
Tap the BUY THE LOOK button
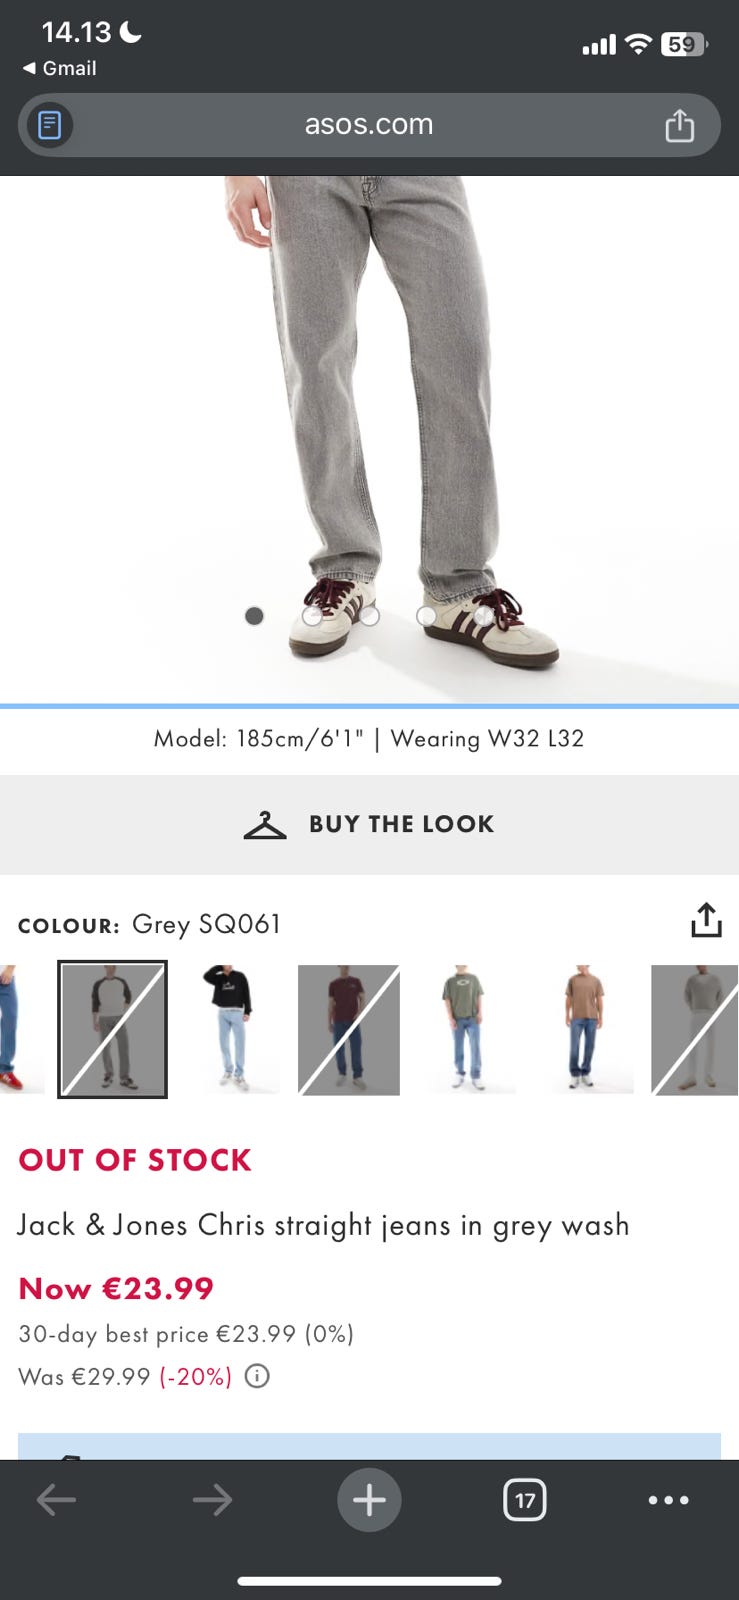[369, 825]
